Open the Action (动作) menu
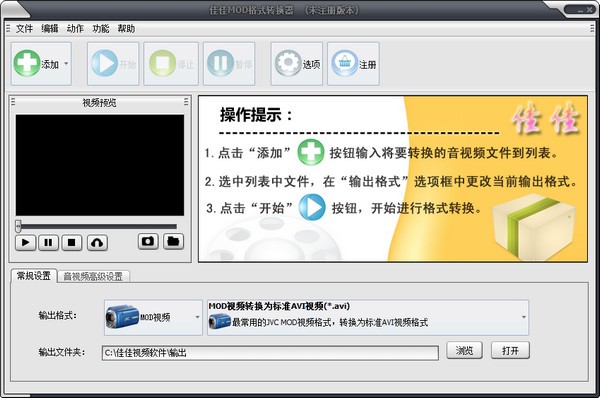This screenshot has width=600, height=398. pos(75,29)
